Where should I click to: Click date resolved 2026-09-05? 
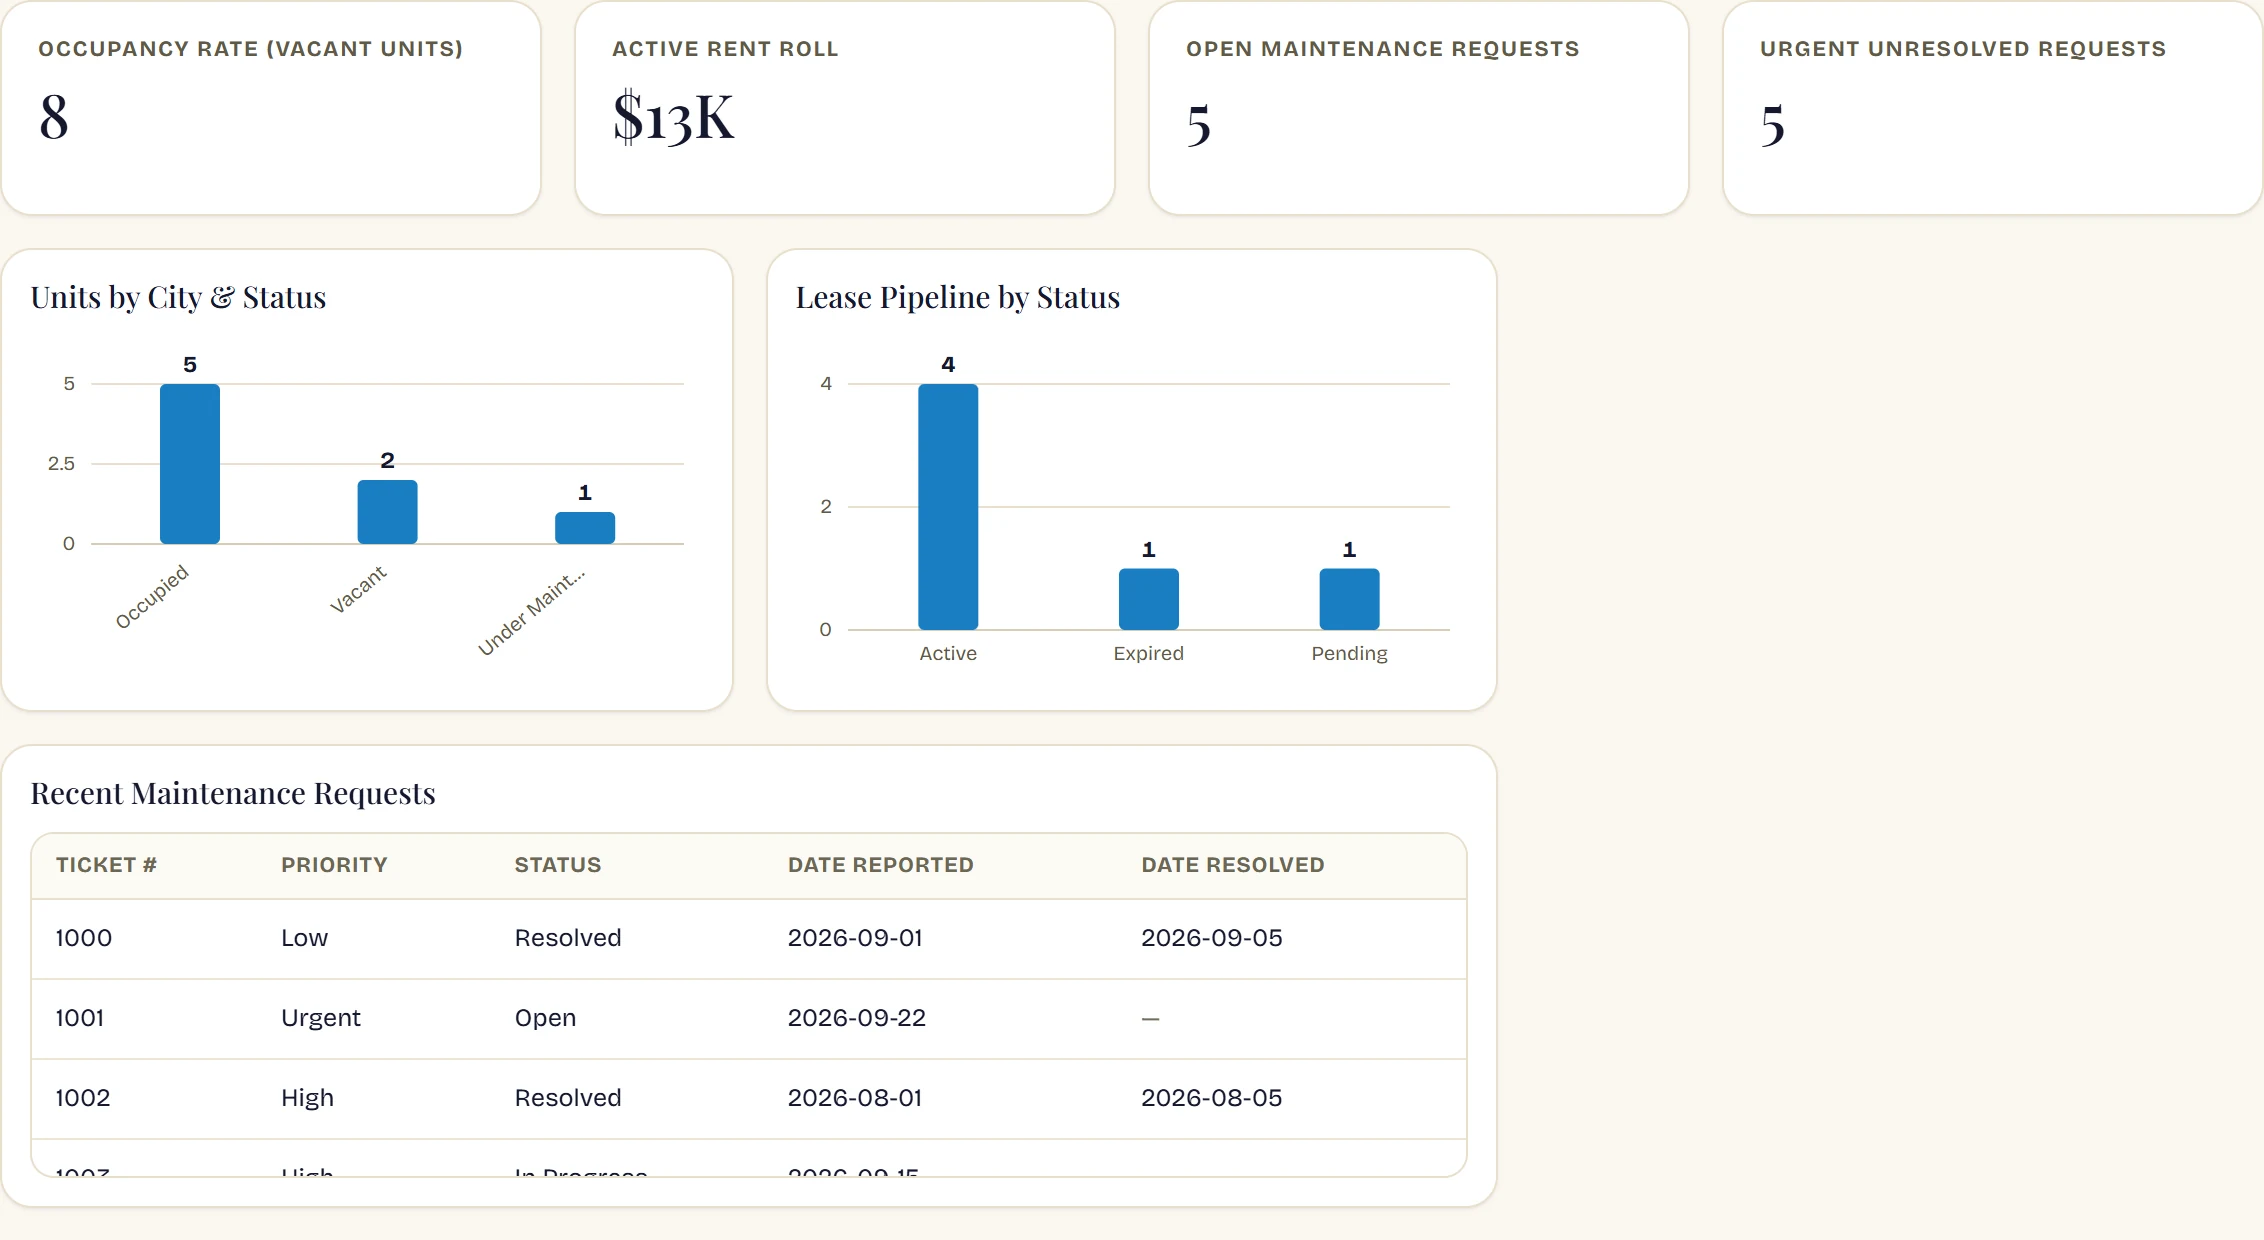[1212, 938]
